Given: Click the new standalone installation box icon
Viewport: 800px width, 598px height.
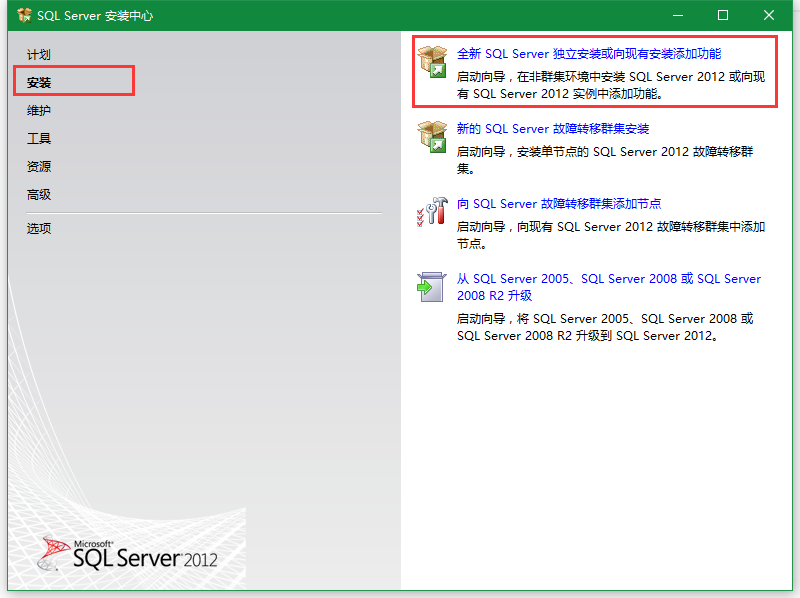Looking at the screenshot, I should 433,62.
